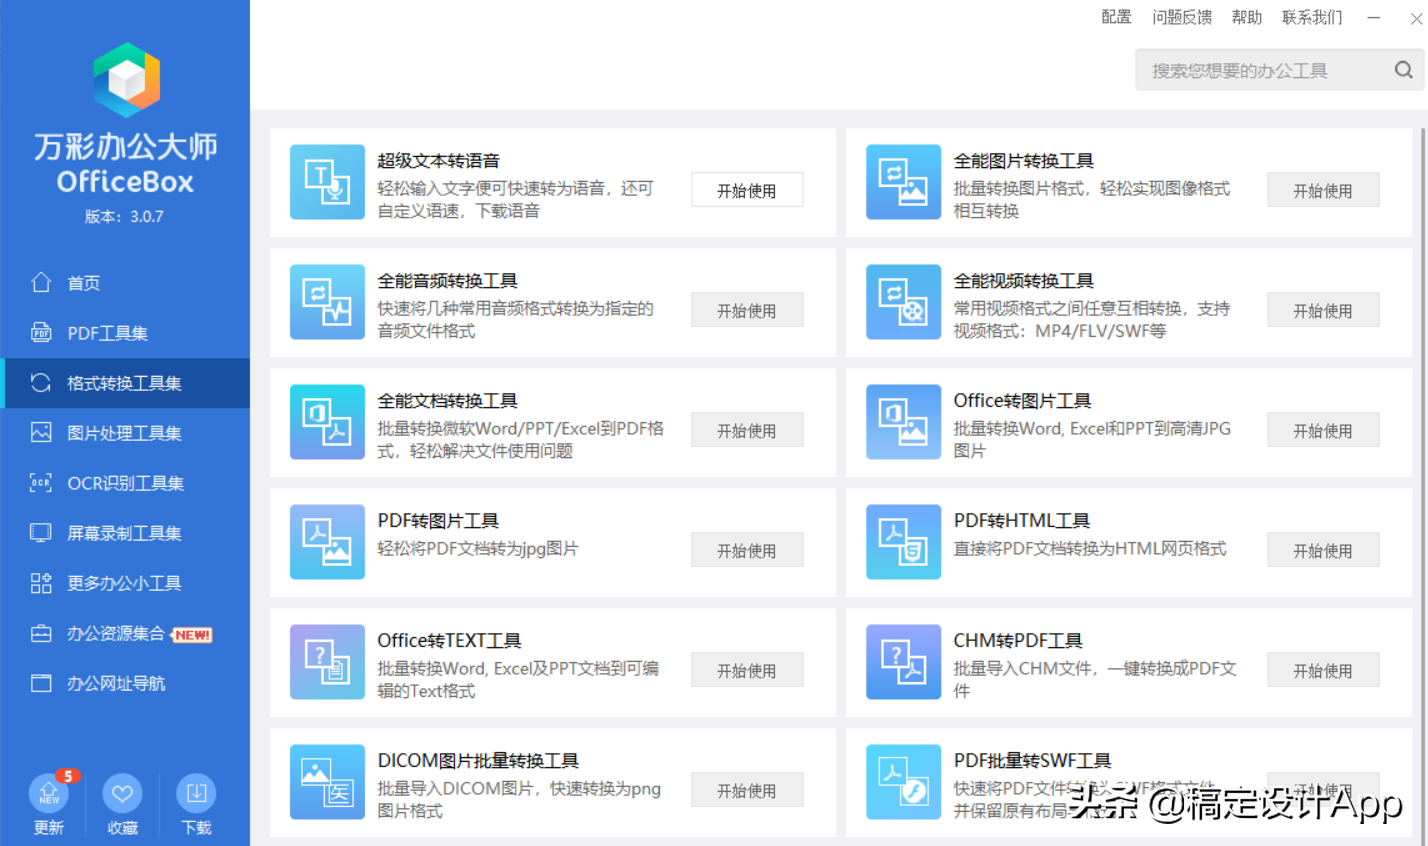The height and width of the screenshot is (846, 1428).
Task: Click the 格式转换工具集 refresh icon
Action: (x=41, y=382)
